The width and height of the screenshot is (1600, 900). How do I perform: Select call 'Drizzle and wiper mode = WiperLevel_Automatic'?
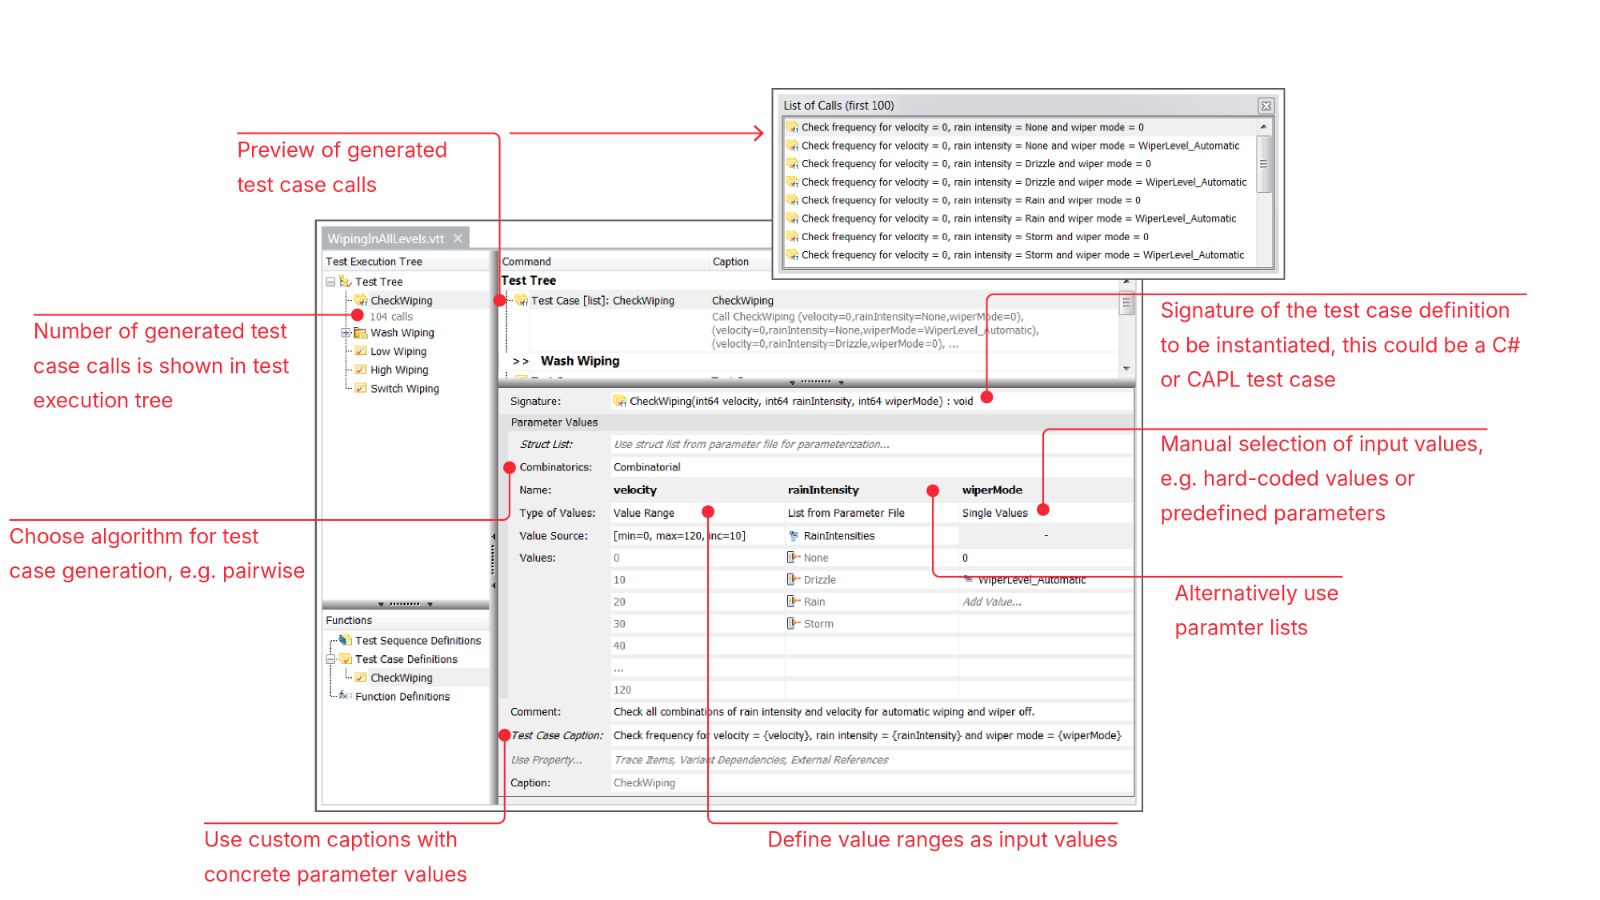pos(1024,182)
